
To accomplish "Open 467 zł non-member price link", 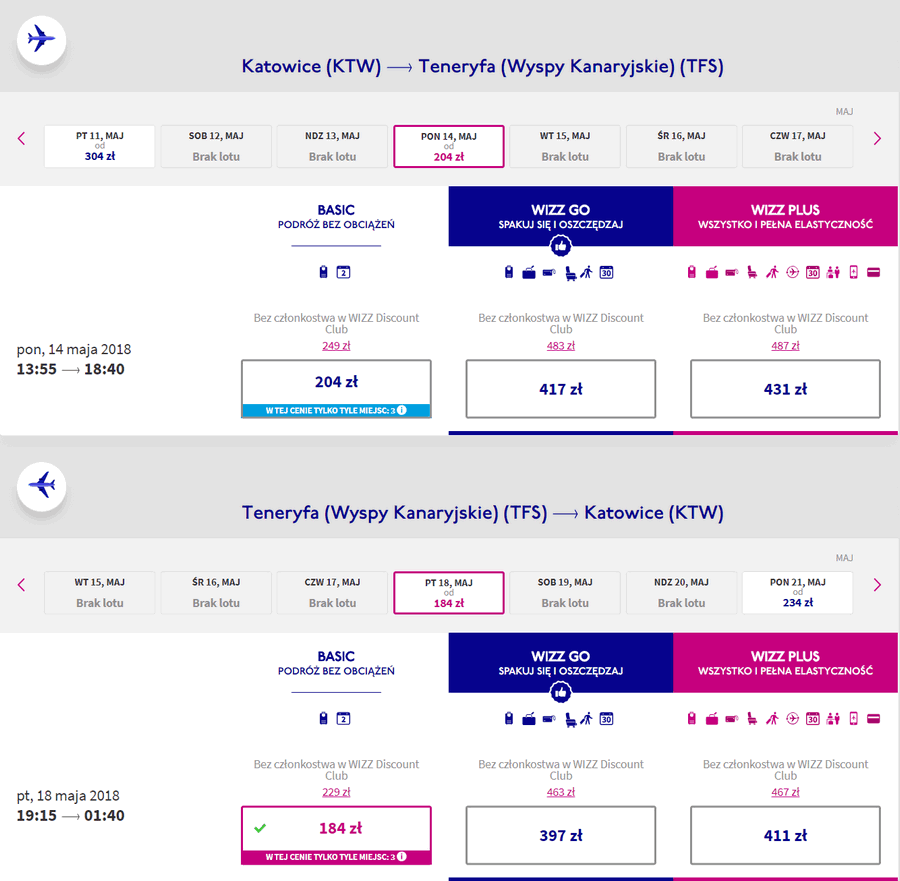I will pos(785,792).
